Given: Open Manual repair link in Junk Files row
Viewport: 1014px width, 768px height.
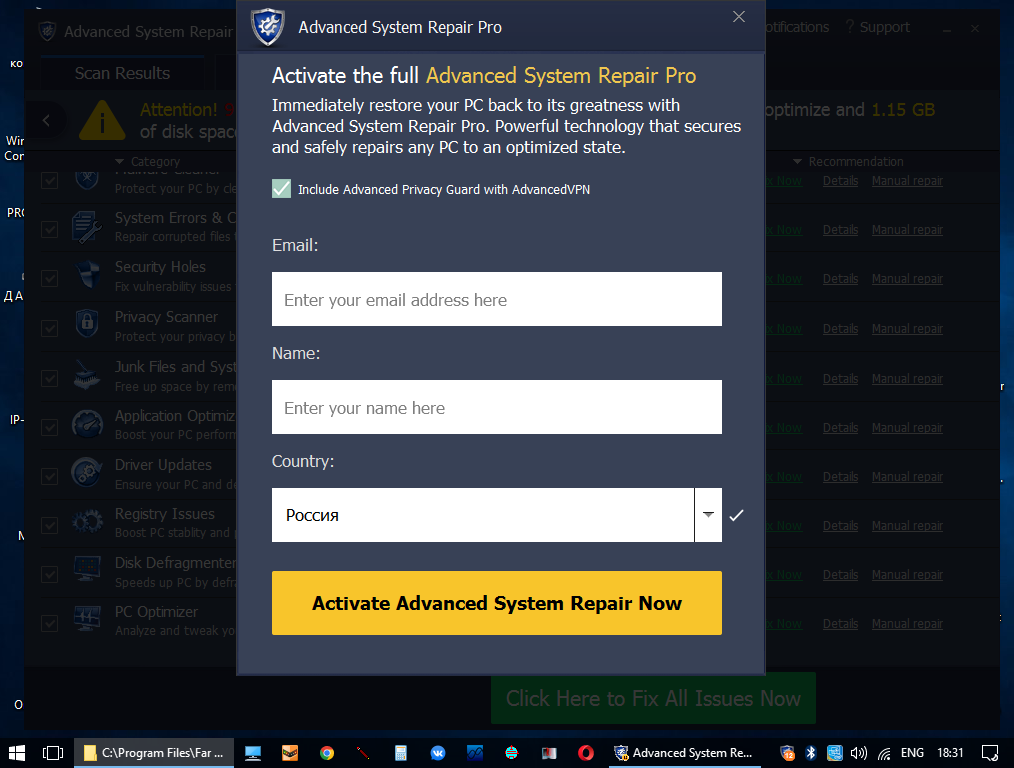Looking at the screenshot, I should pyautogui.click(x=907, y=378).
